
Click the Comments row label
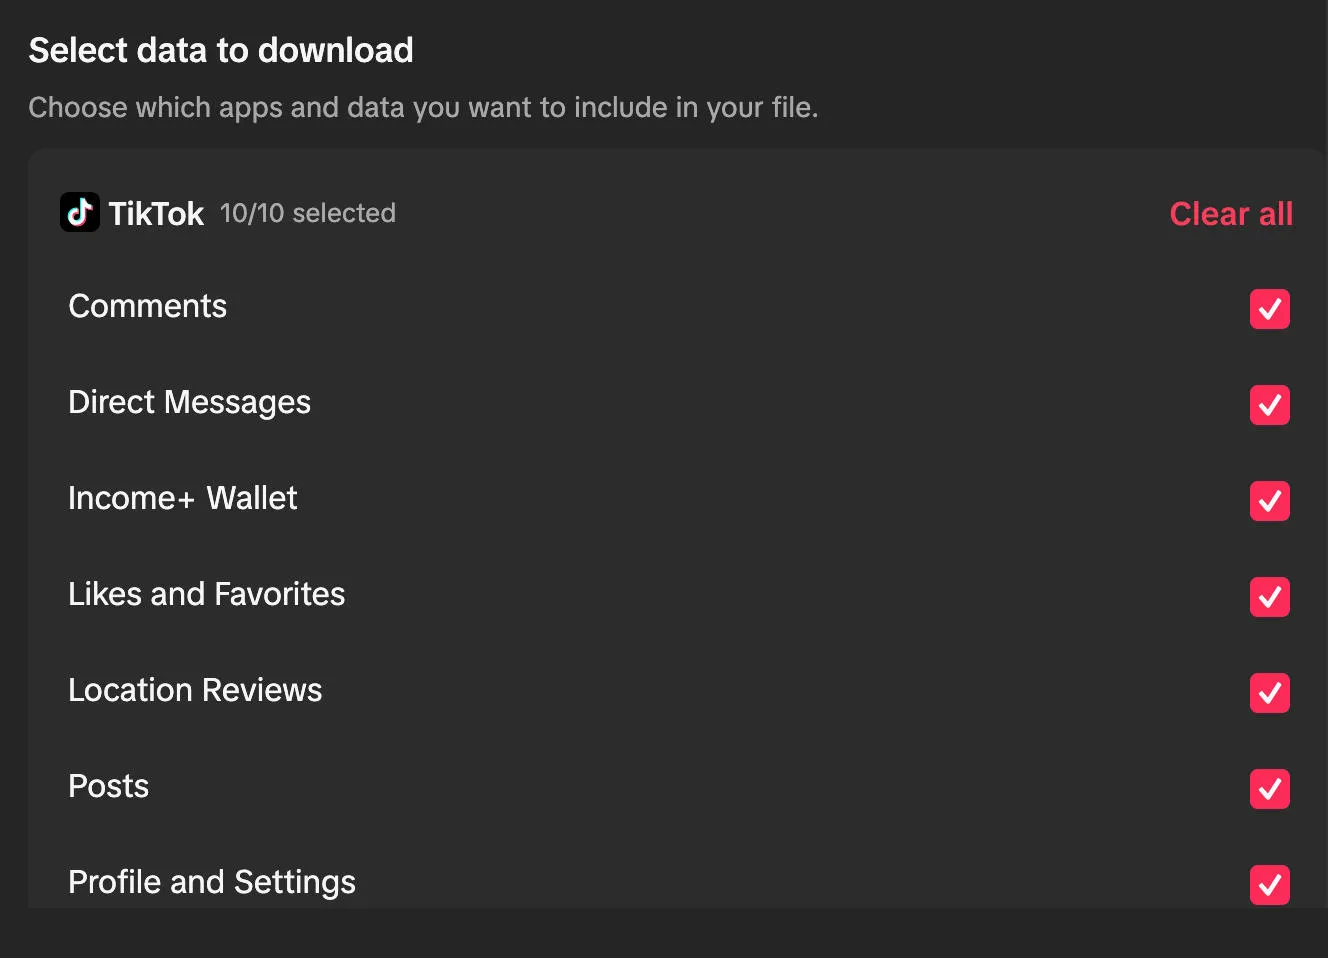point(147,306)
